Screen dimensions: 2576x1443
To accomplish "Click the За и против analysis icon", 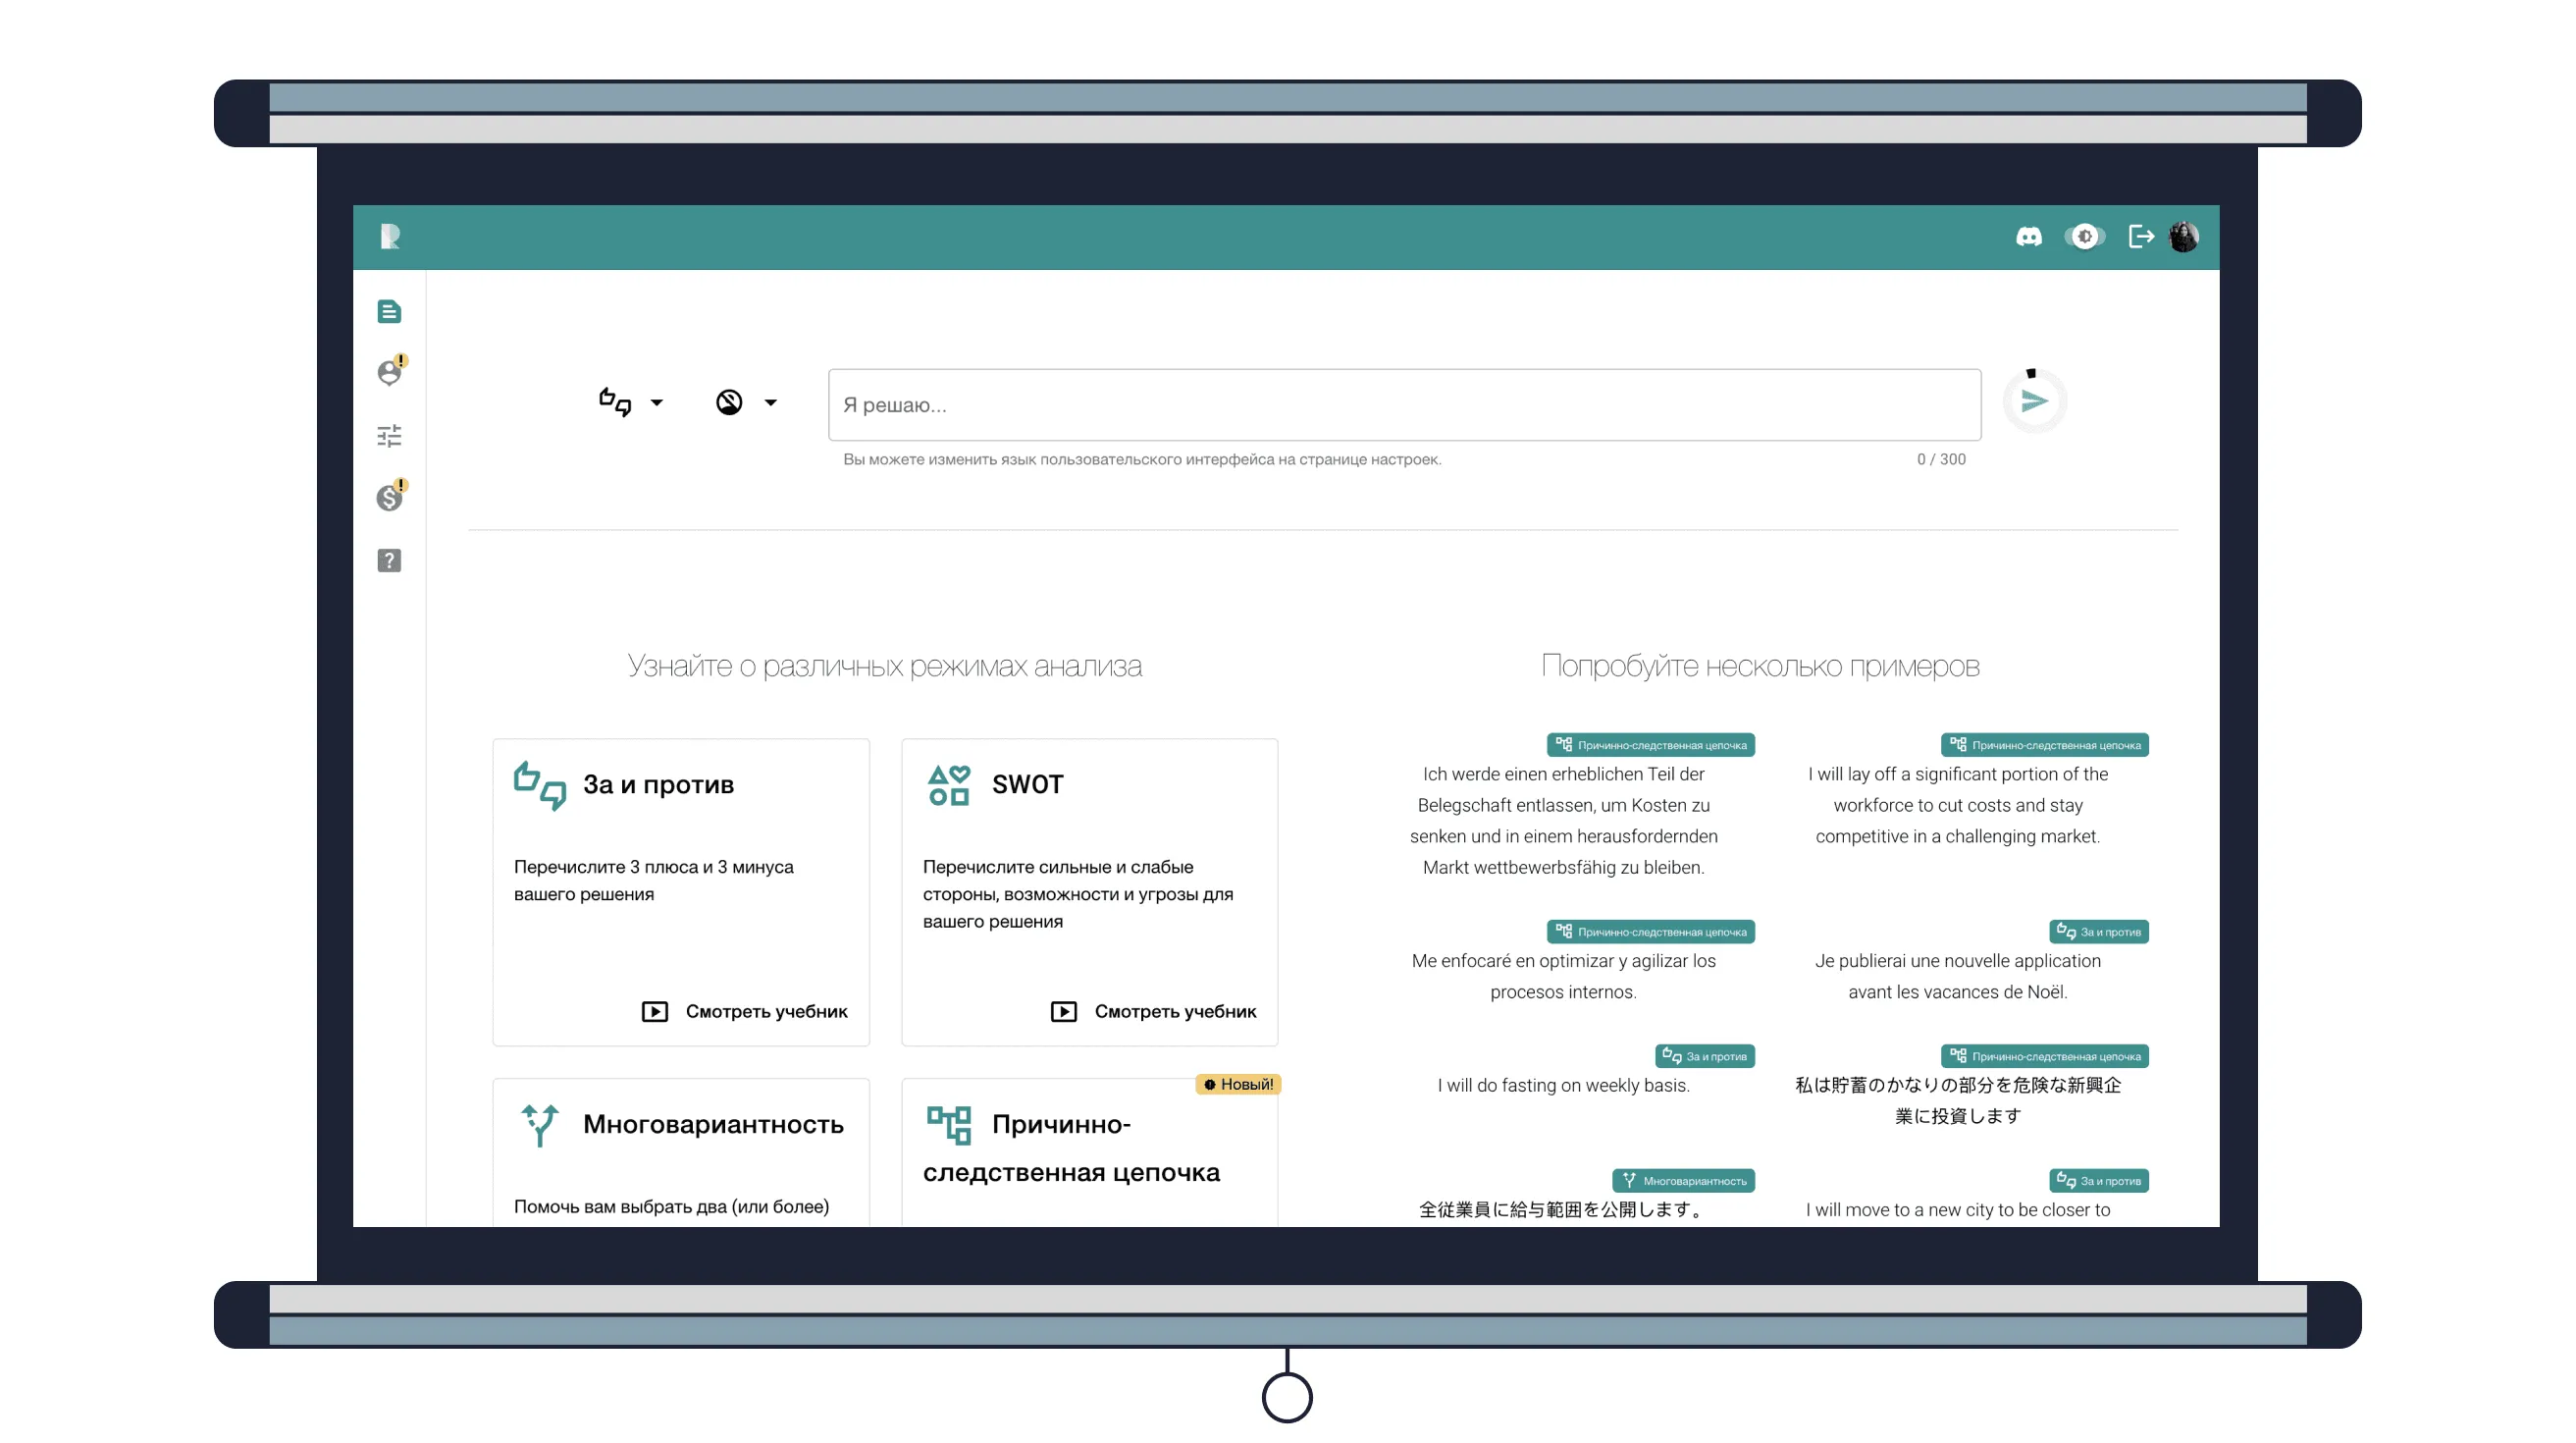I will [x=536, y=782].
